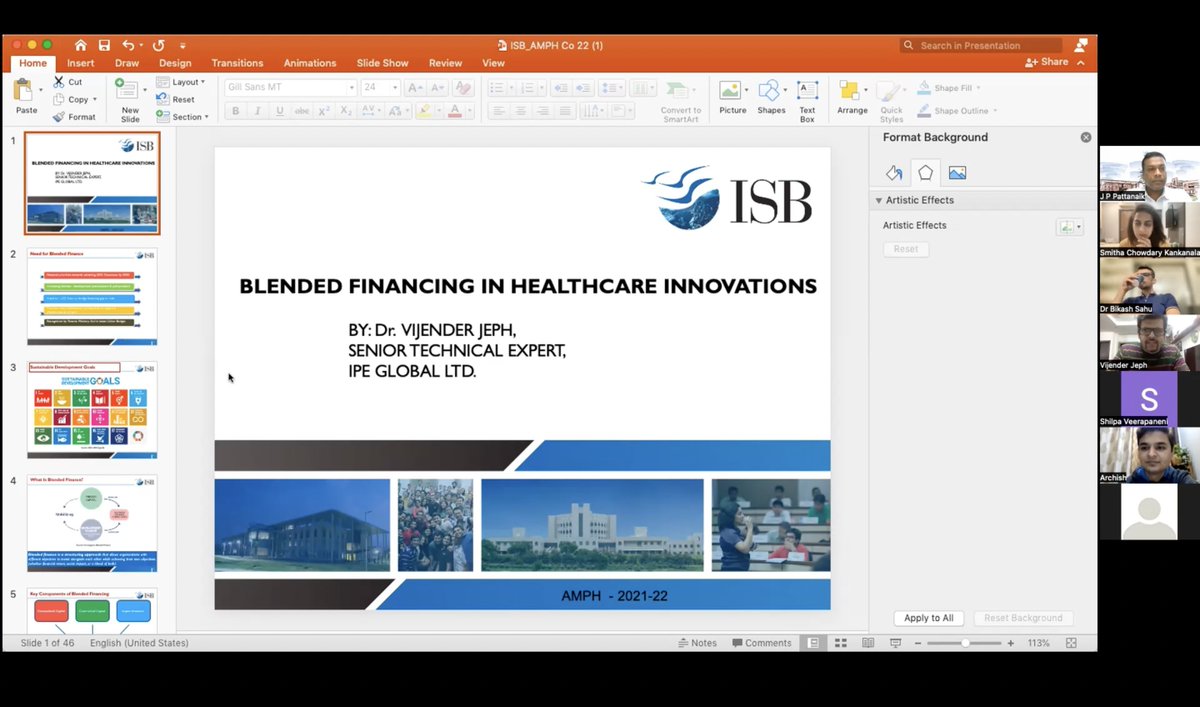Click the Search in Presentation field
The width and height of the screenshot is (1200, 707).
coord(981,45)
